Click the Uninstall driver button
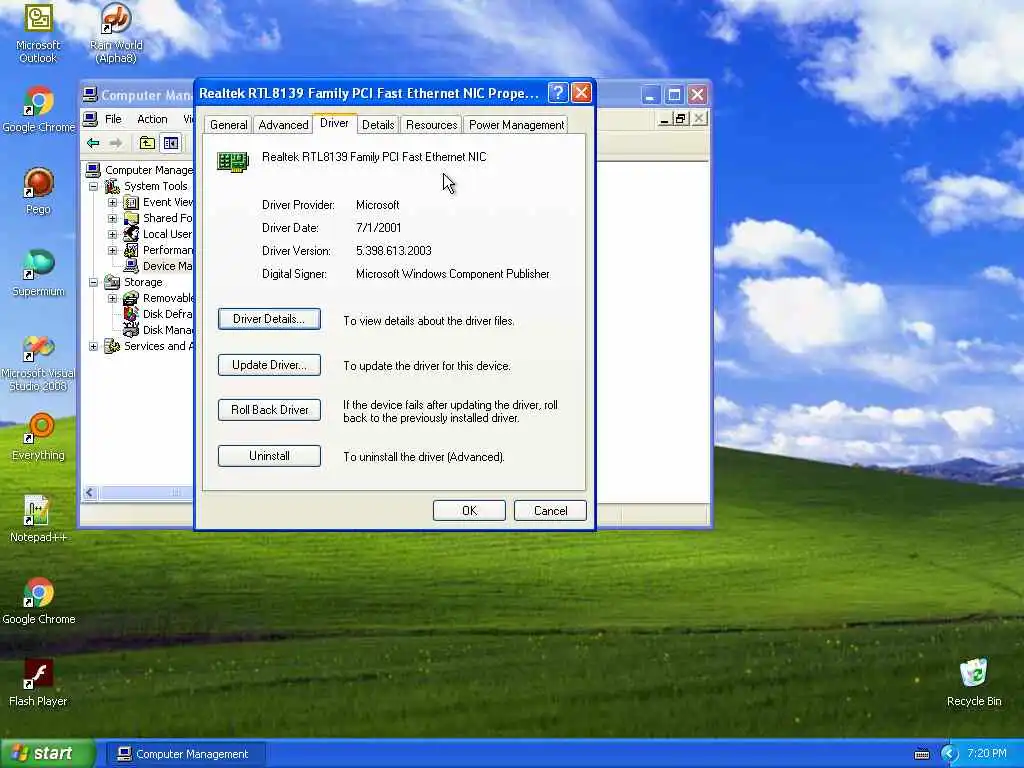 click(269, 456)
